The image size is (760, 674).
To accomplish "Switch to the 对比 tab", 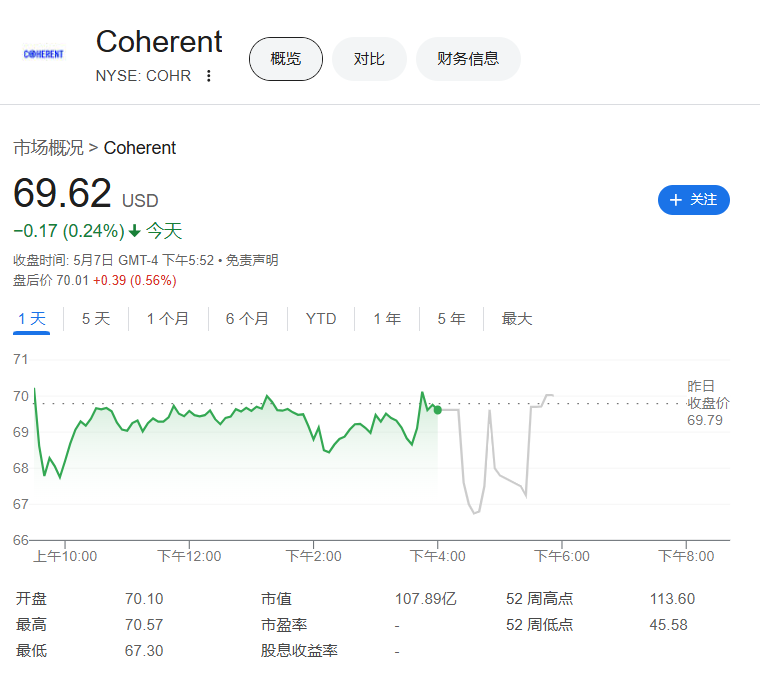I will pos(369,59).
